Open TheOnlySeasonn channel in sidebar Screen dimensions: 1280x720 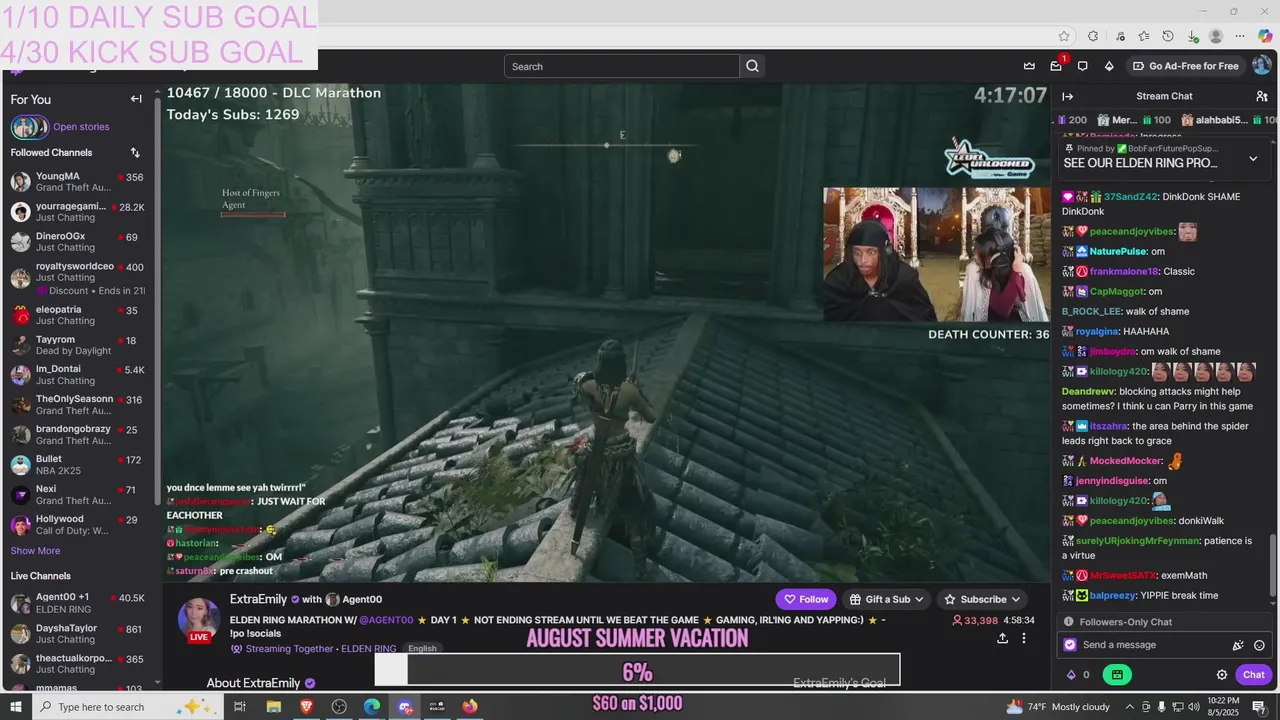78,405
